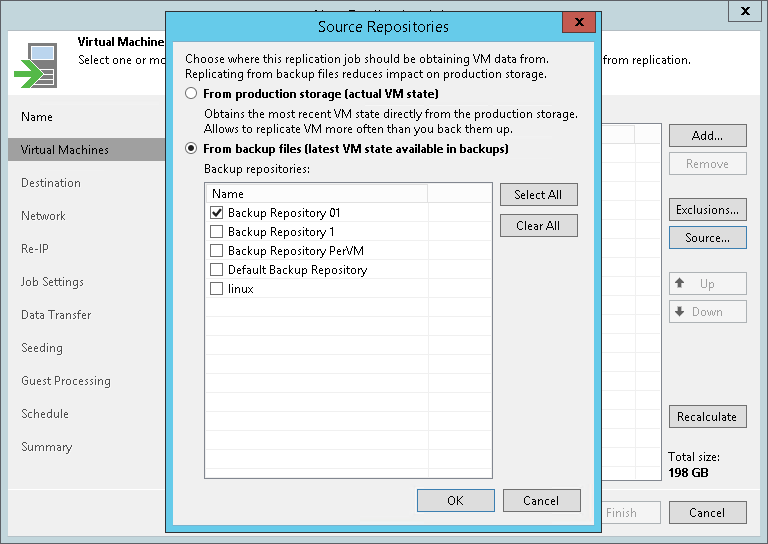The image size is (768, 544).
Task: Select From production storage radio option
Action: click(x=191, y=94)
